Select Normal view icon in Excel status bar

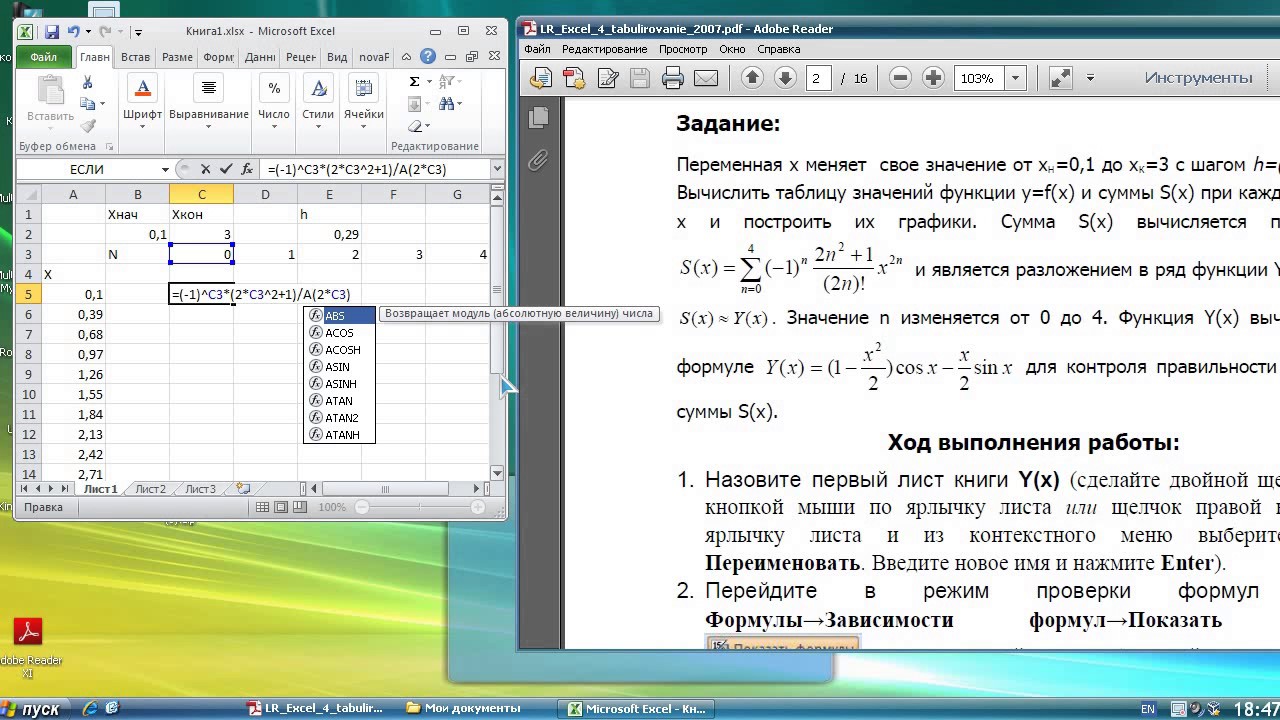264,508
